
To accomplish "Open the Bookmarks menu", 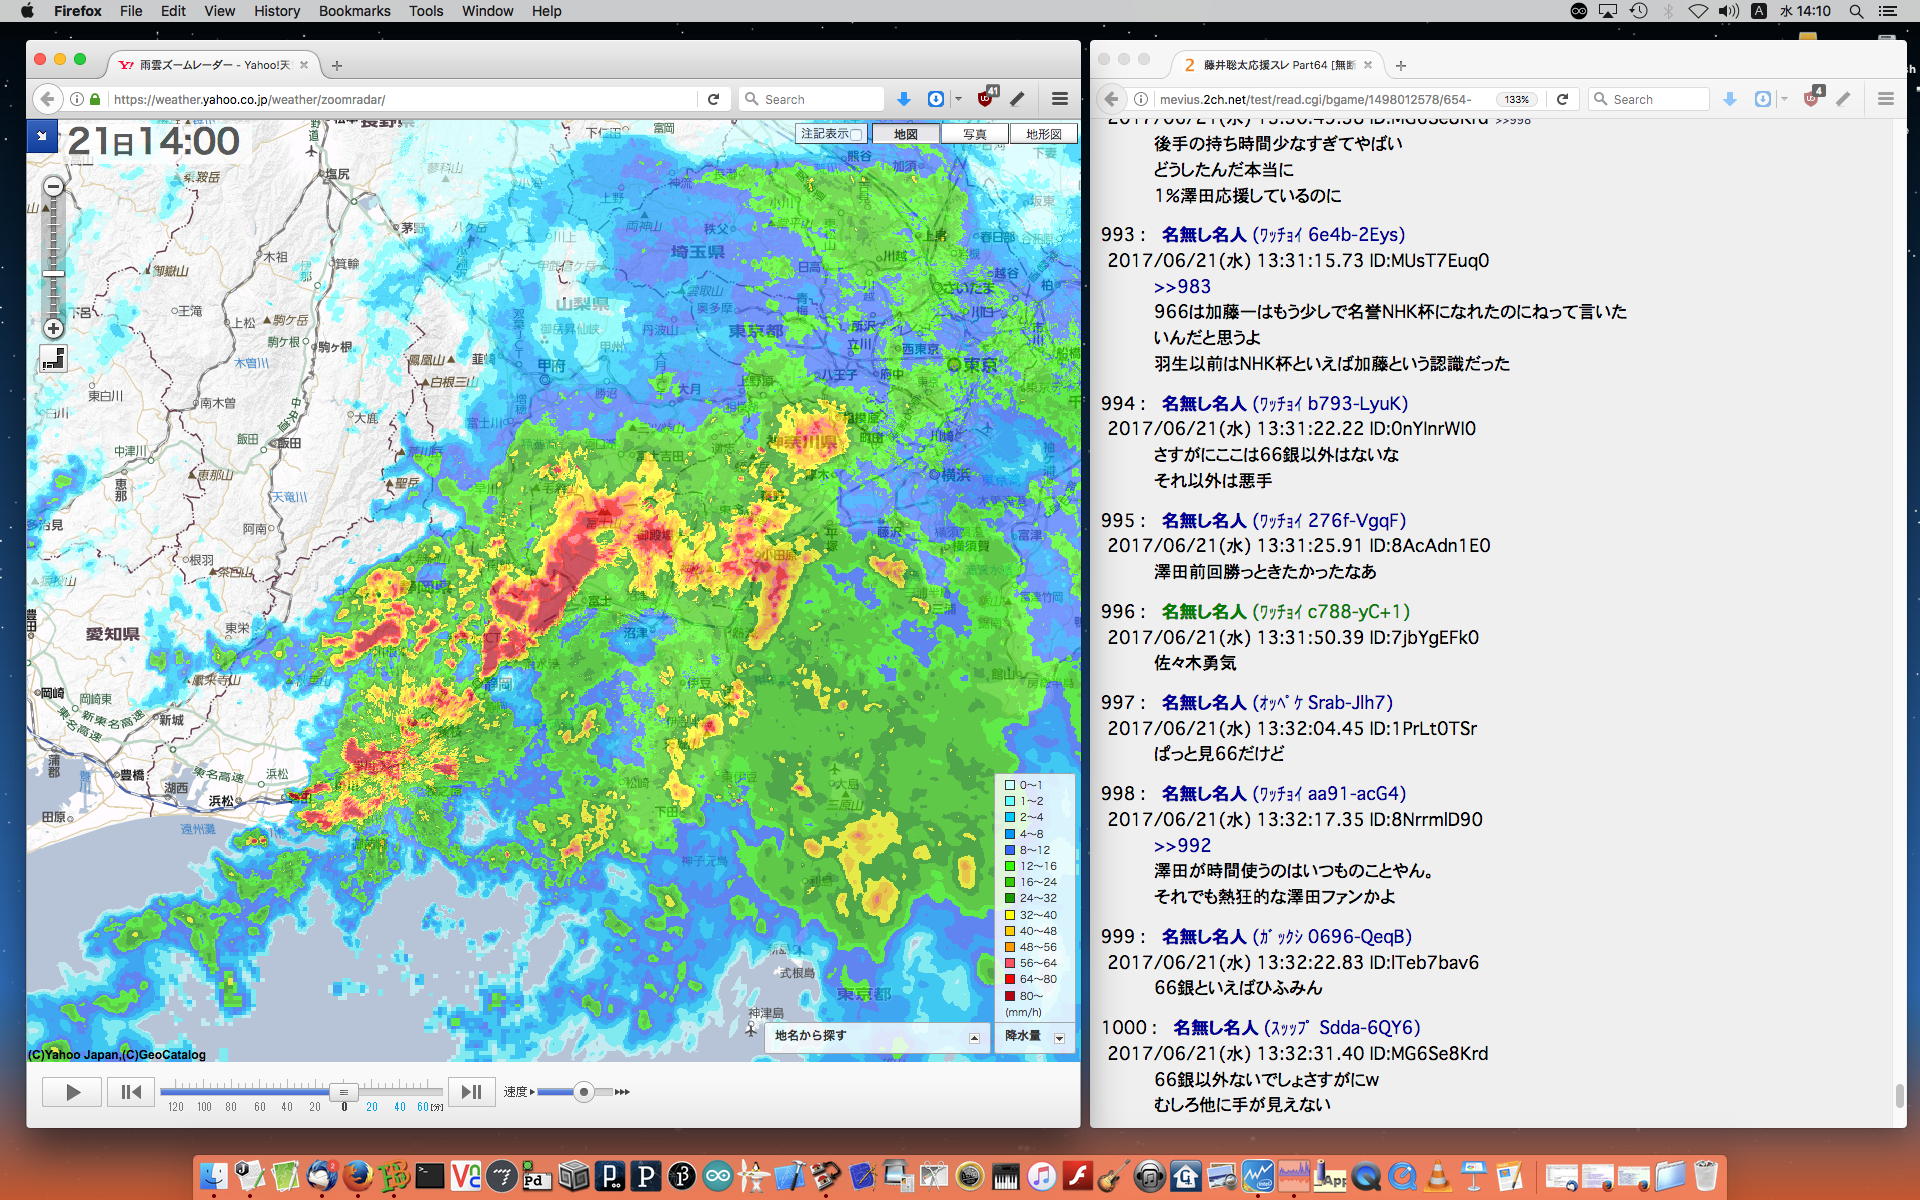I will click(354, 11).
